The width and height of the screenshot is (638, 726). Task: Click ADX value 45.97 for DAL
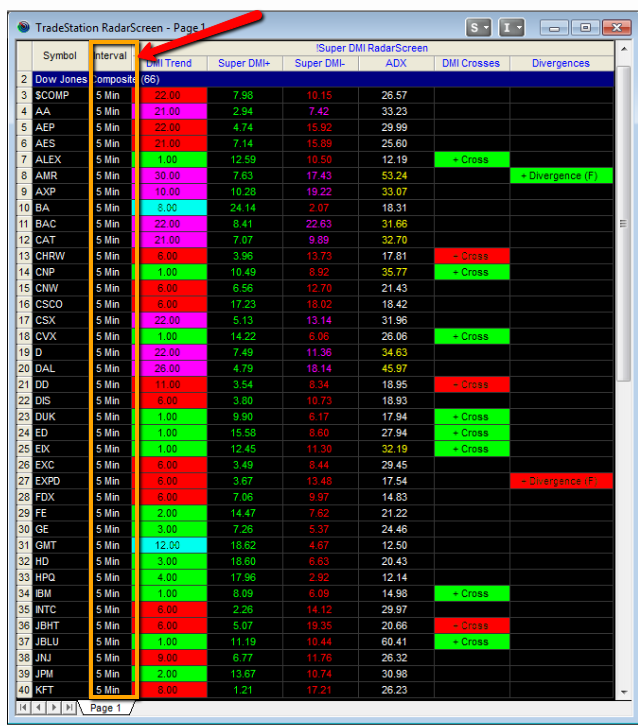(x=396, y=369)
